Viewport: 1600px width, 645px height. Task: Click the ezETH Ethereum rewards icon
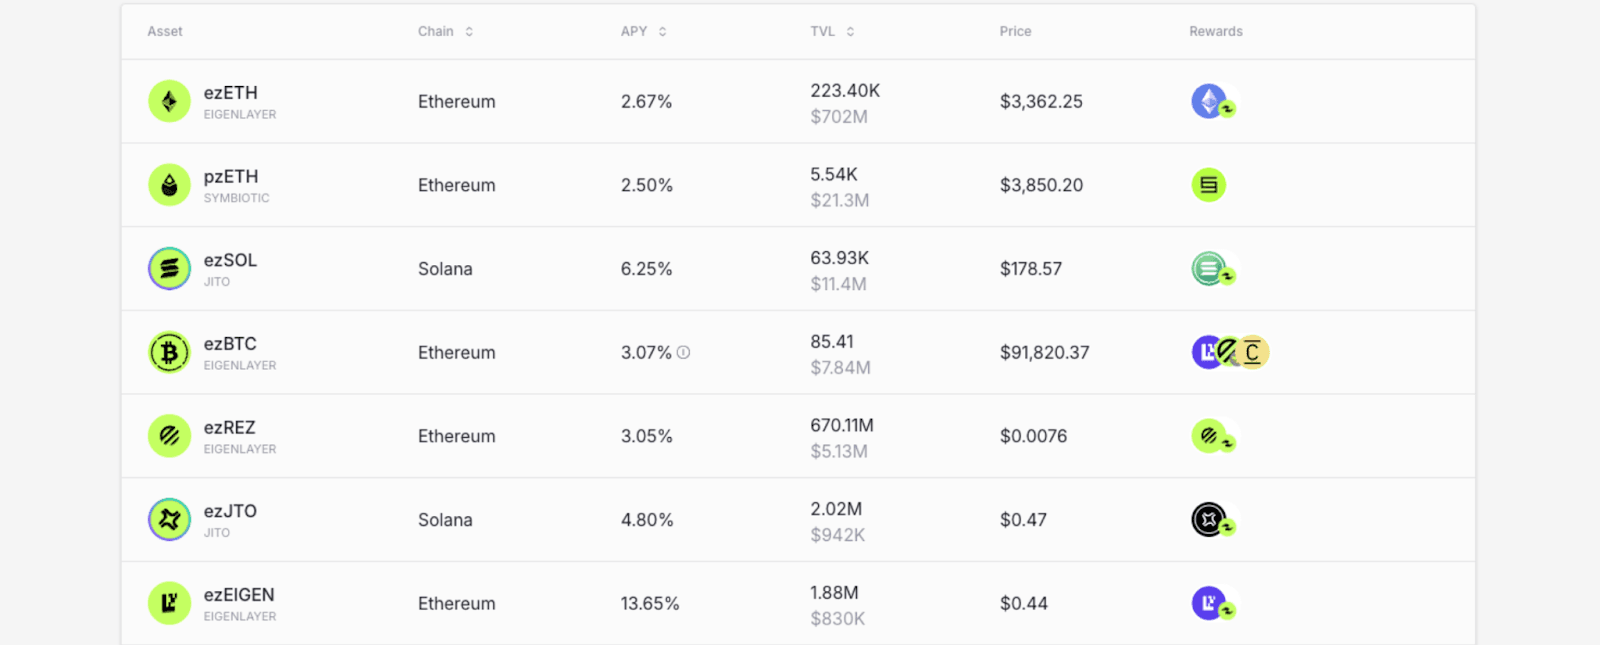tap(1209, 101)
